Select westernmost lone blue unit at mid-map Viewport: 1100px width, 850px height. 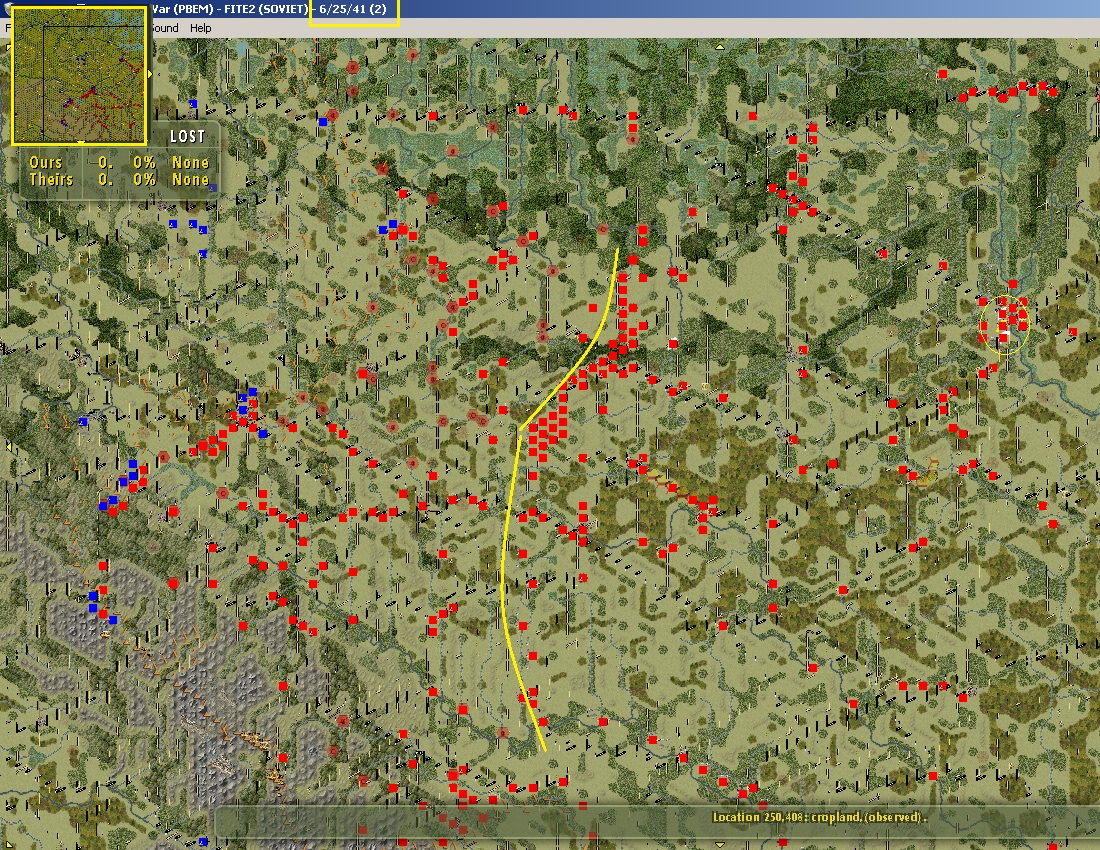click(83, 421)
